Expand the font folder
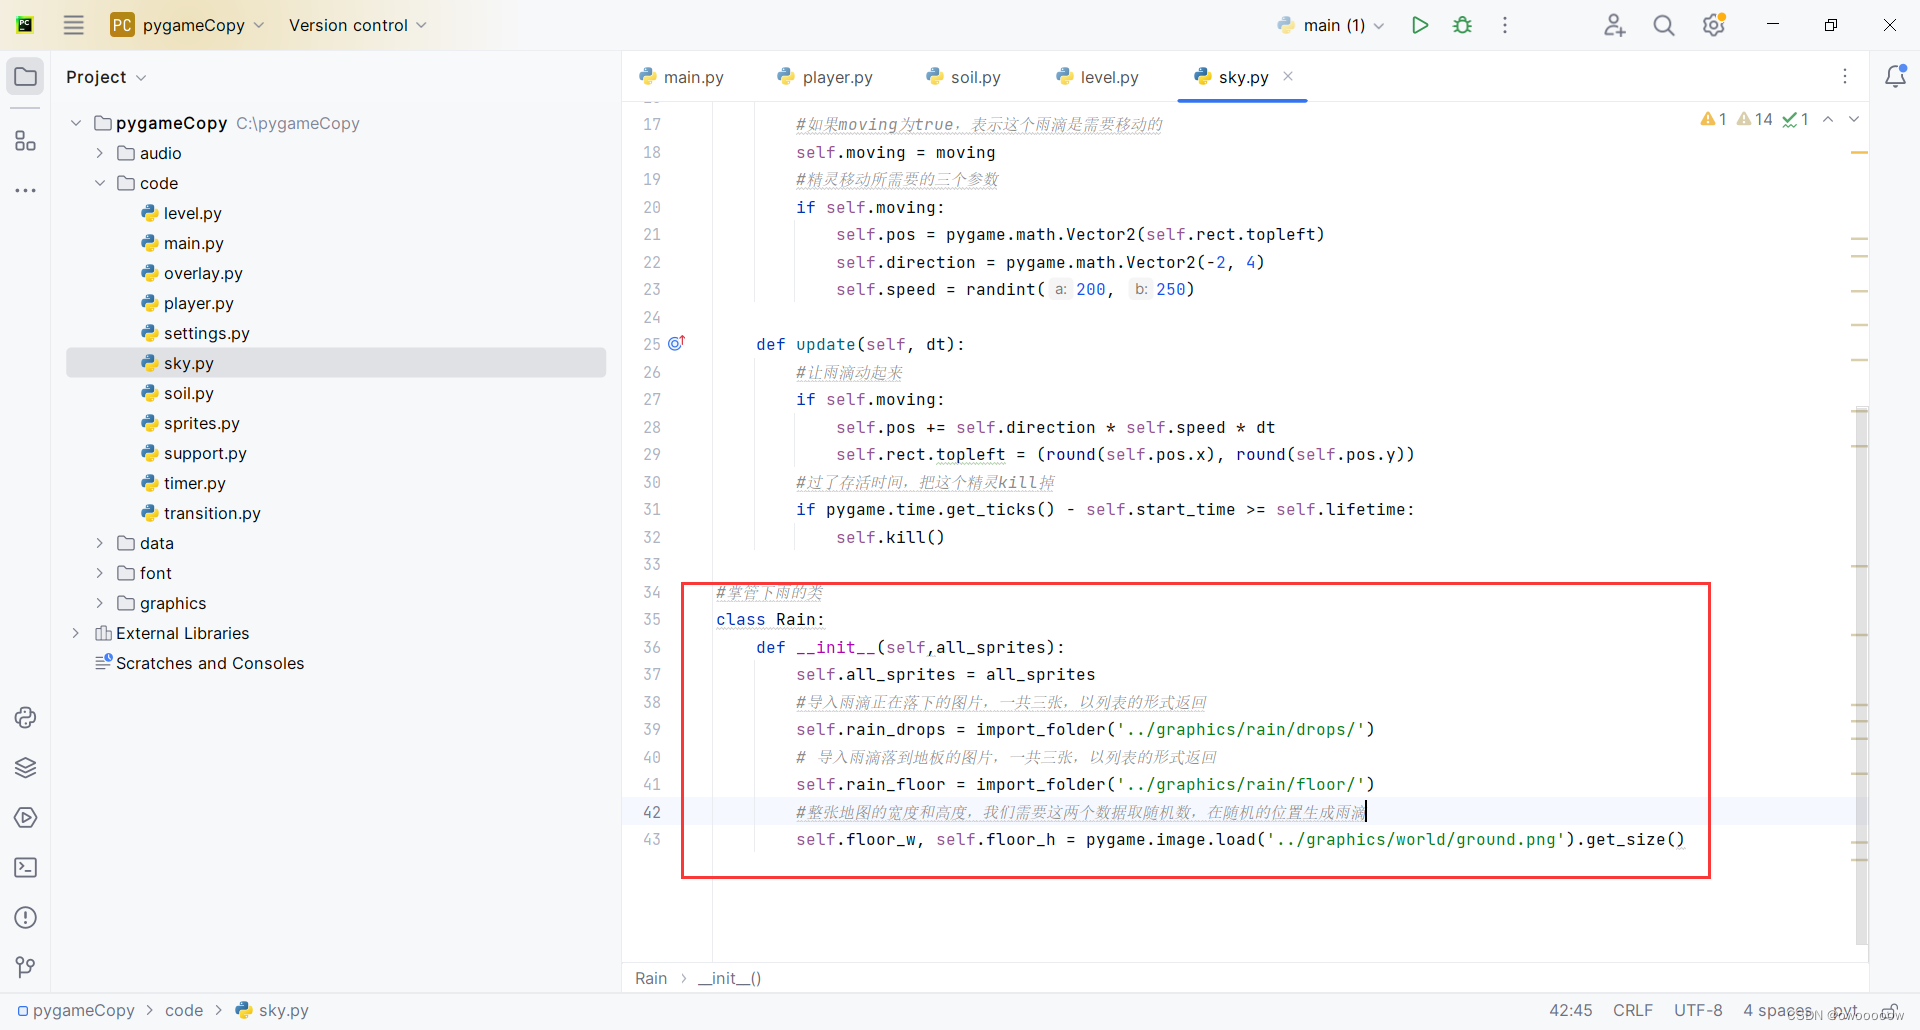The image size is (1920, 1030). [x=100, y=573]
